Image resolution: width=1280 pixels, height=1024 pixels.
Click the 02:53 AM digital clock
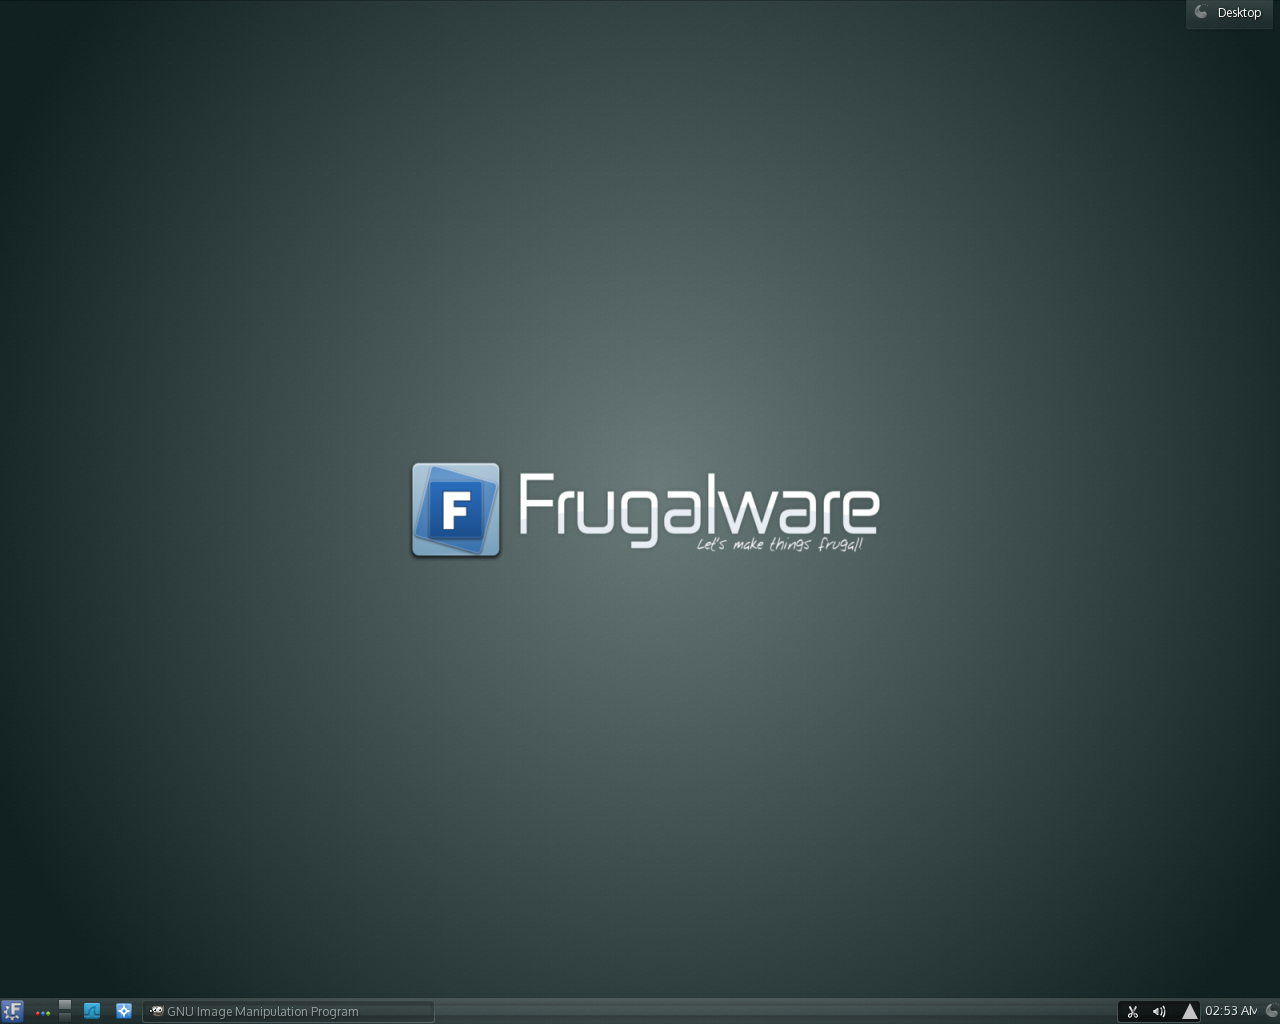(1231, 1011)
